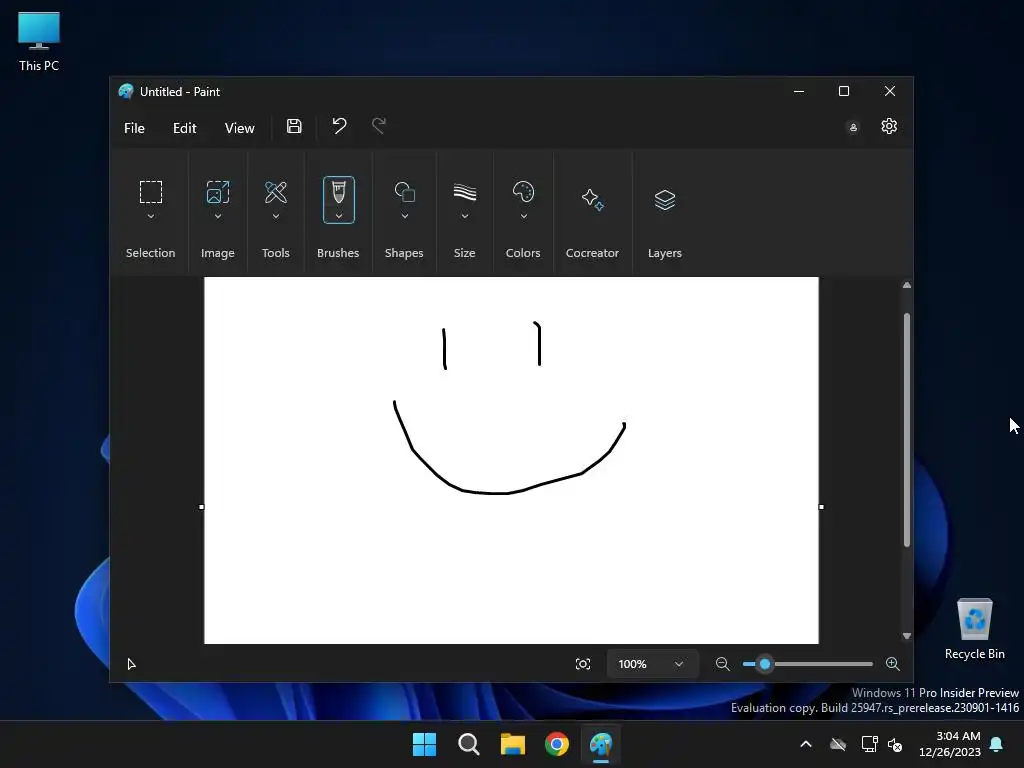
Task: Expand the Brushes dropdown chevron
Action: pos(338,216)
